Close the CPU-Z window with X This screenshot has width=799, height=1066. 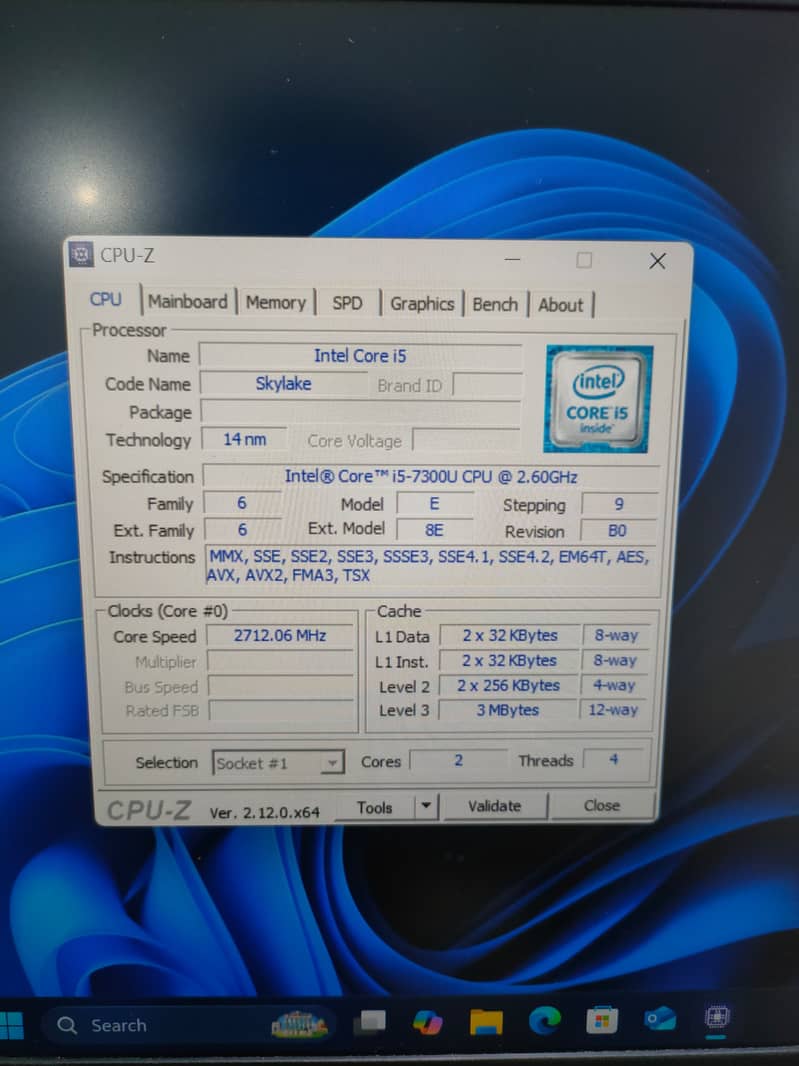(x=657, y=261)
